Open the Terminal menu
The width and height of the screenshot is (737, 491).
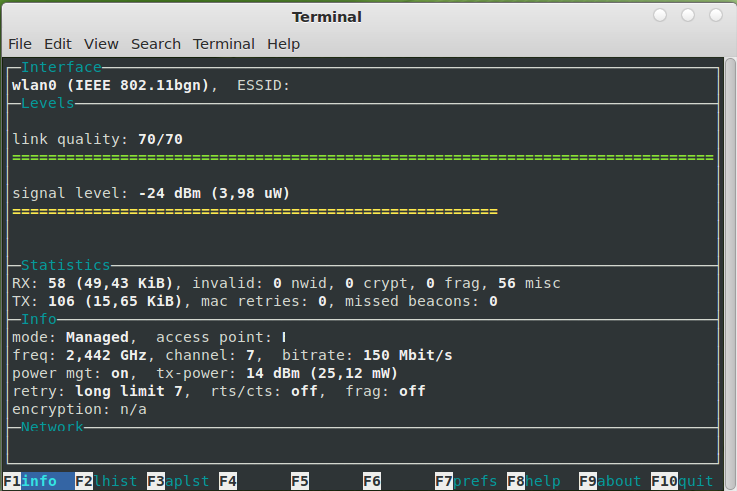coord(224,44)
